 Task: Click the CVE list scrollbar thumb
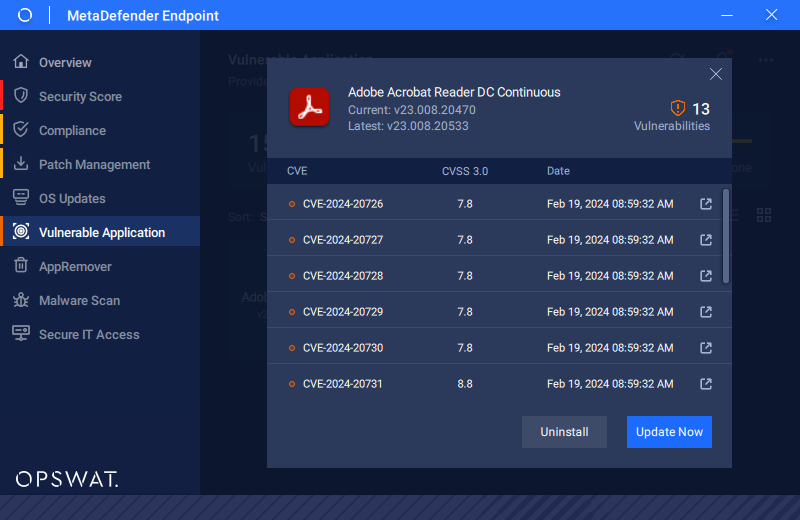click(x=726, y=236)
